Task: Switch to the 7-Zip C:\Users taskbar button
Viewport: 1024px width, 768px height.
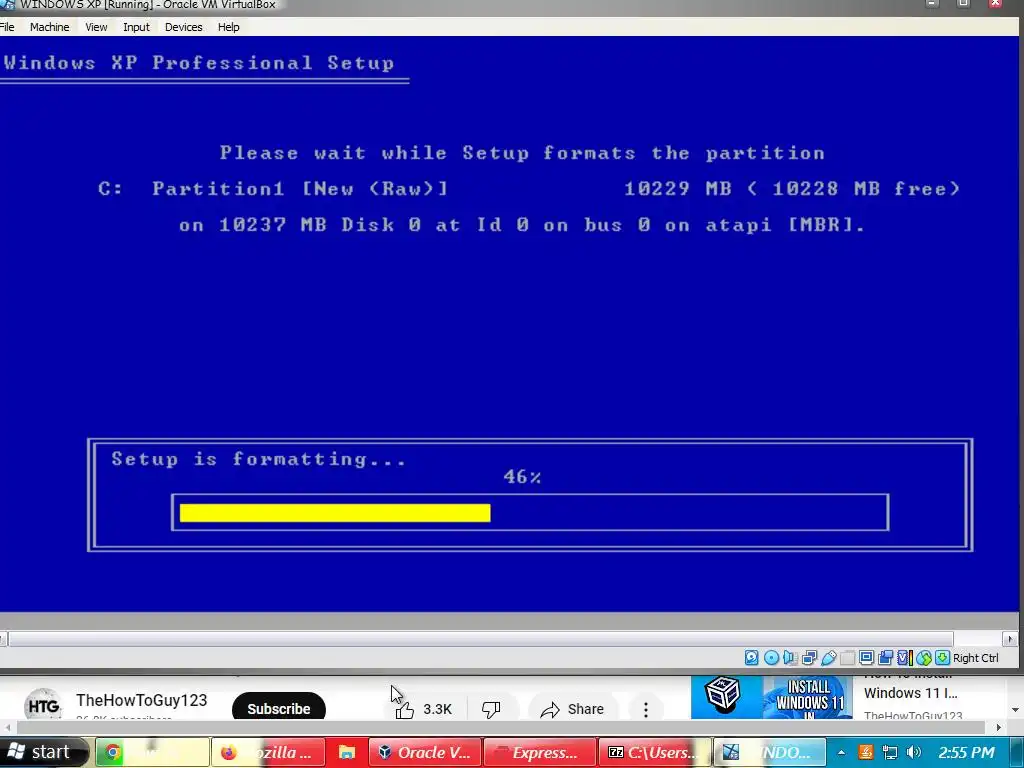Action: pyautogui.click(x=655, y=752)
